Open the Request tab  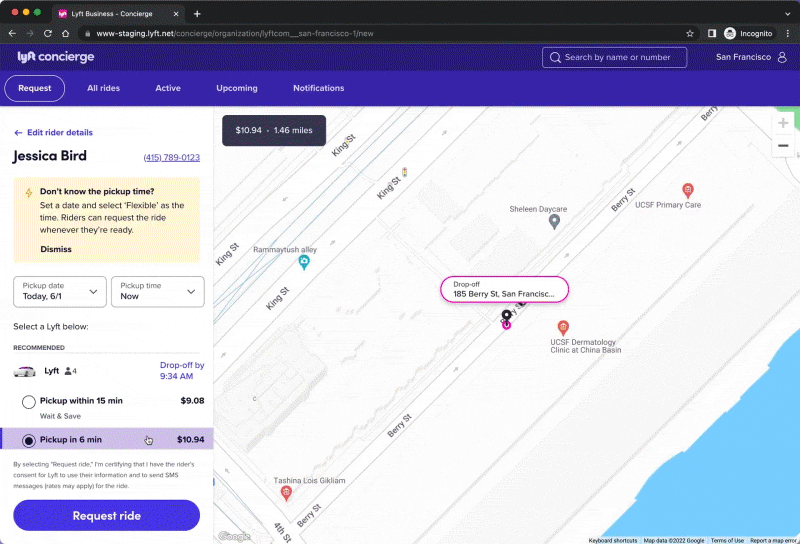pos(35,88)
